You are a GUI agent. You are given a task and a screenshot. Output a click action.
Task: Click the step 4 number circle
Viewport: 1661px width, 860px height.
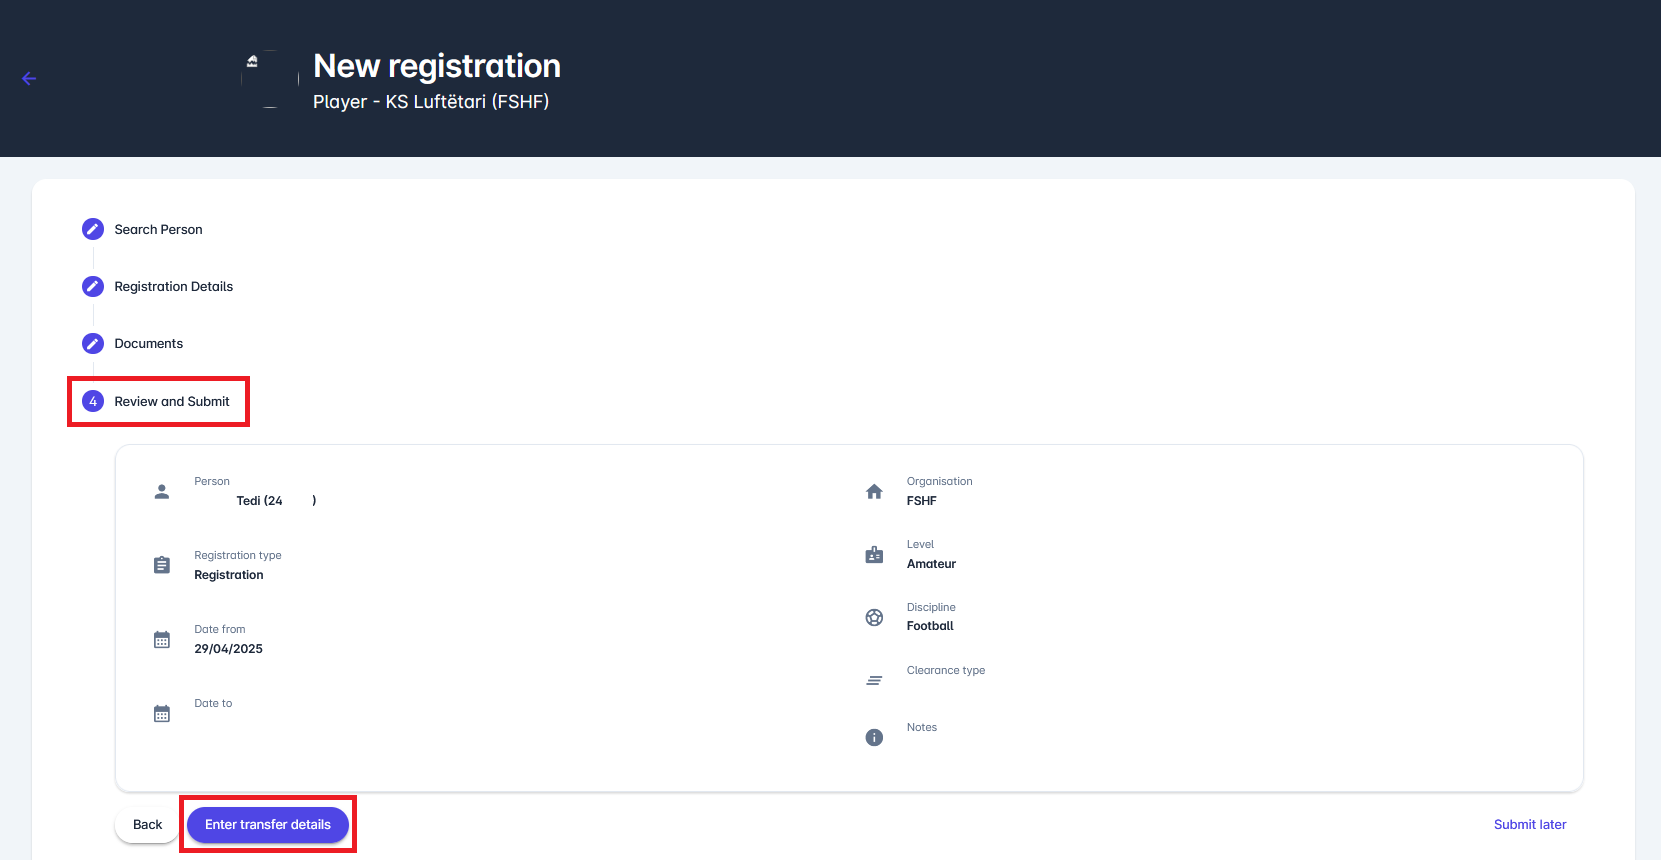click(x=93, y=402)
